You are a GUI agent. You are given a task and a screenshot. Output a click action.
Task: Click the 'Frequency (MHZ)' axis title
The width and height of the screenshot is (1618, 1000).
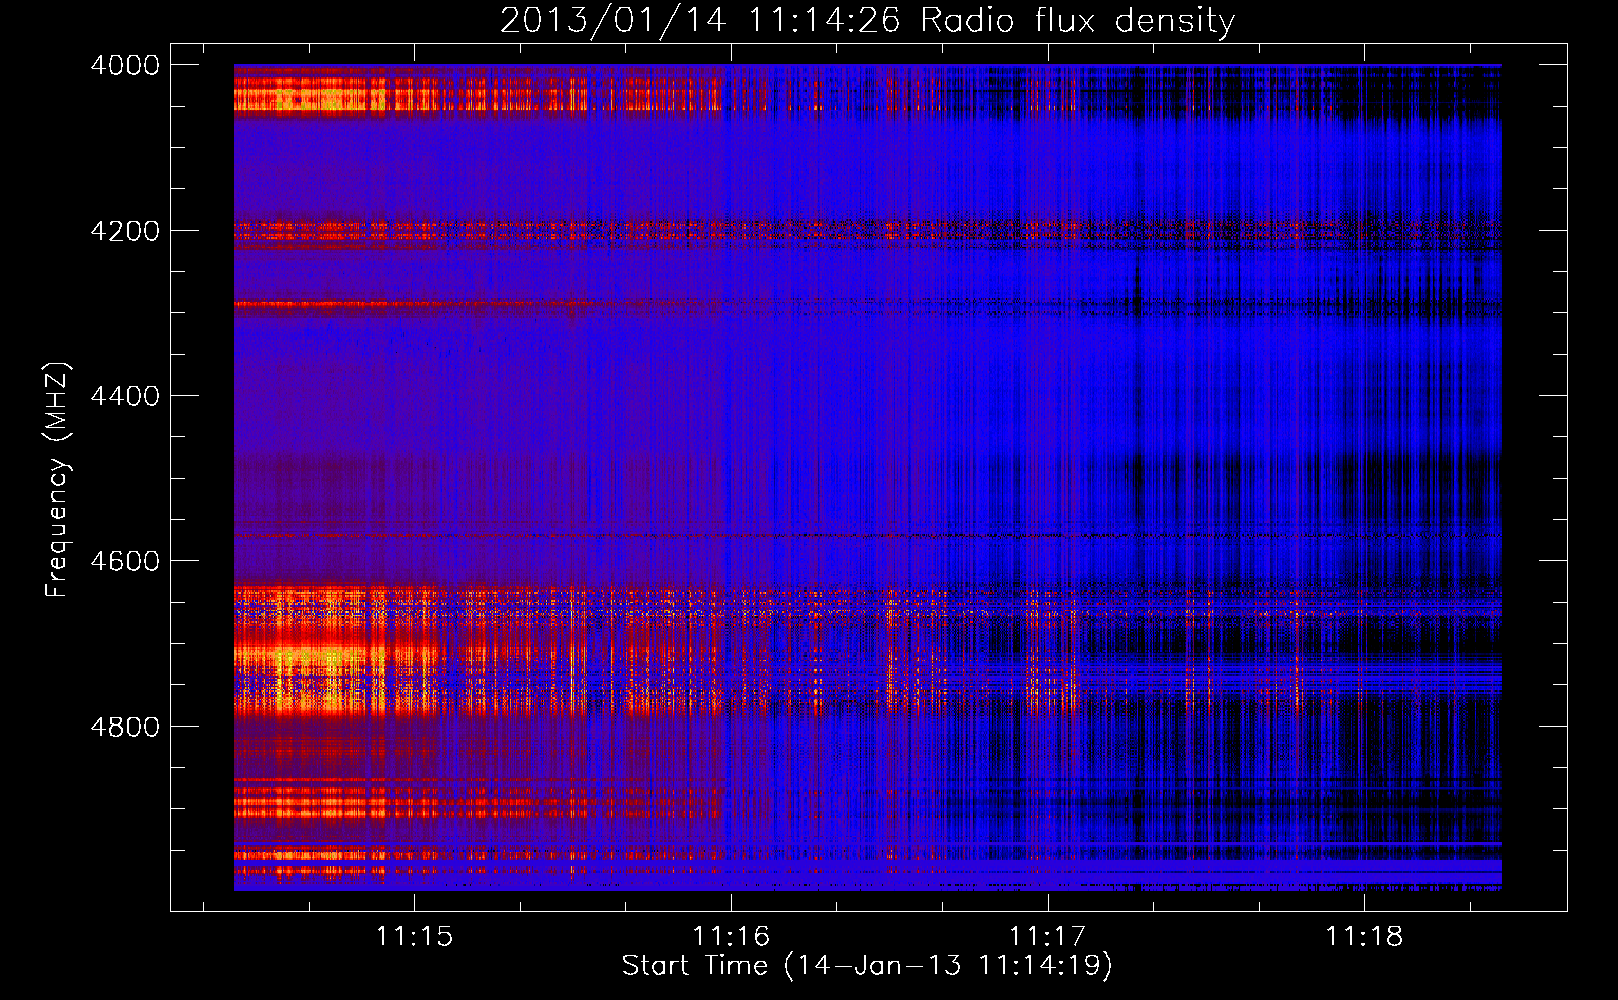[x=57, y=480]
